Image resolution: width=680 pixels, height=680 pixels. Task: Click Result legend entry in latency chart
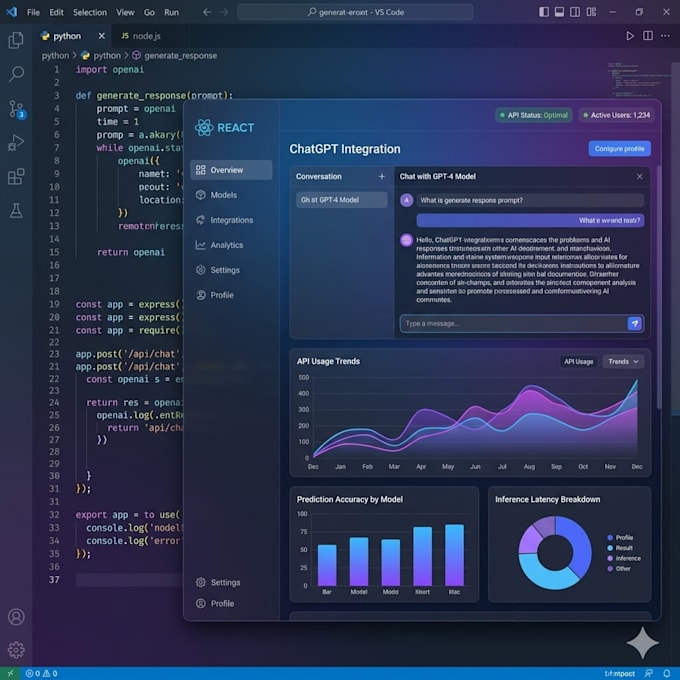620,548
